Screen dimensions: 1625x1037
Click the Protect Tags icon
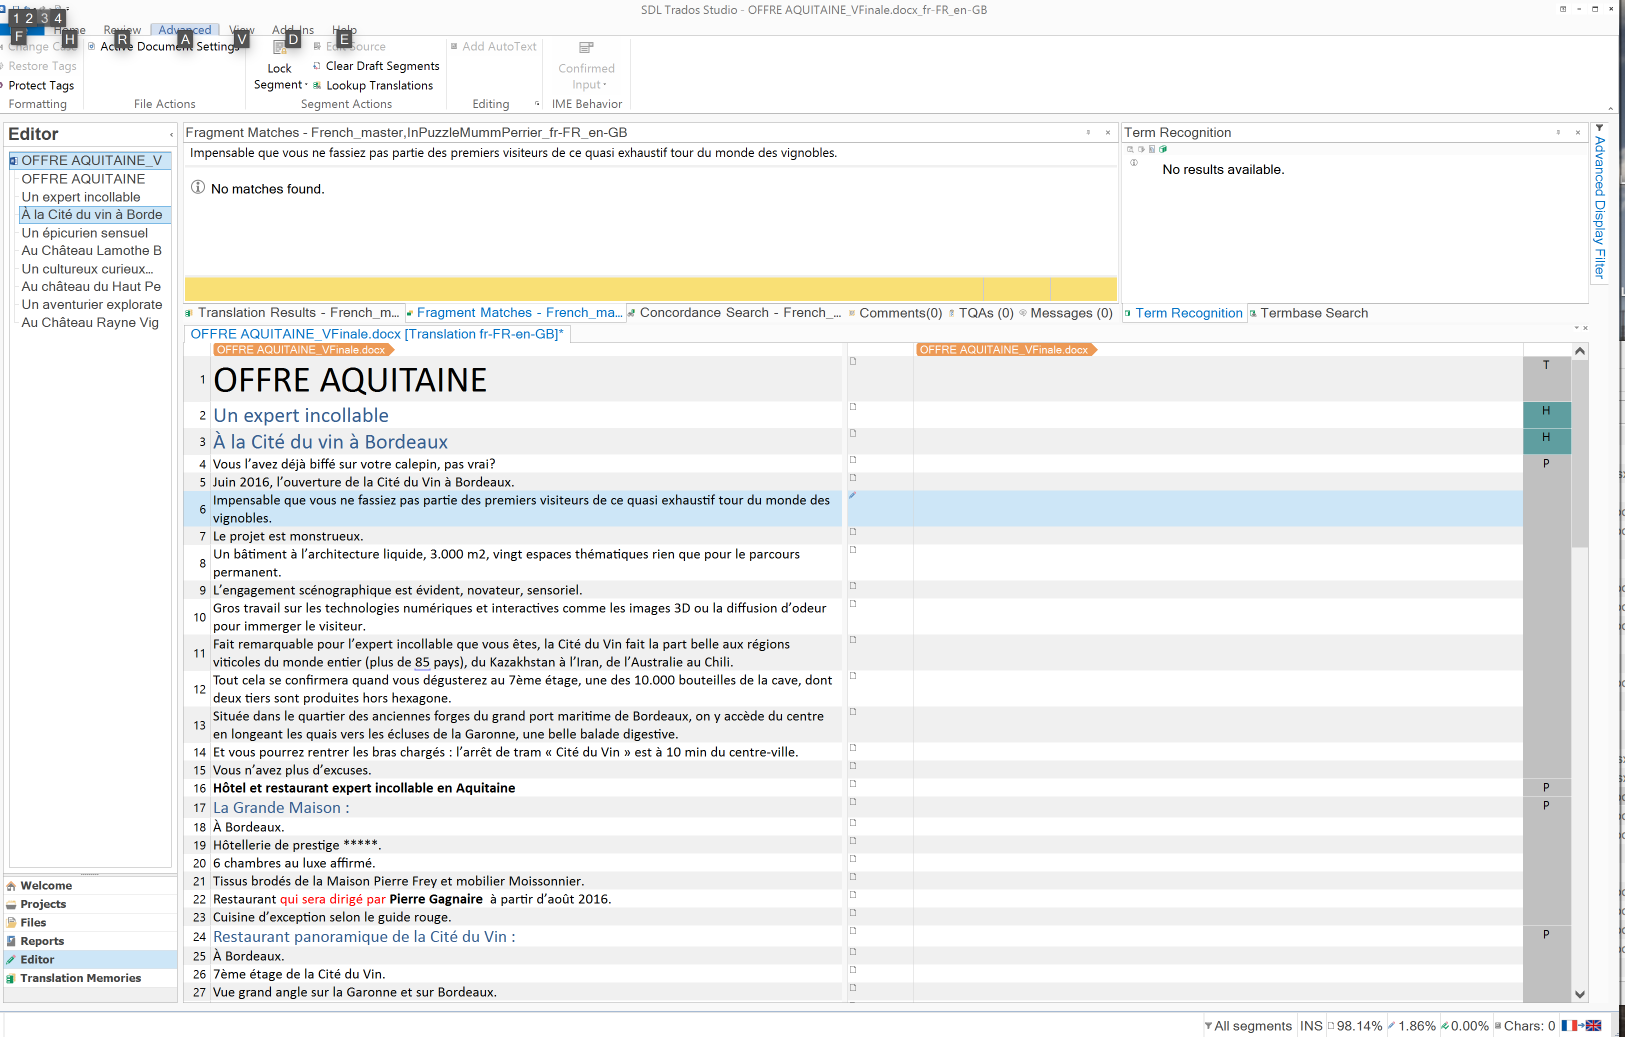4,86
